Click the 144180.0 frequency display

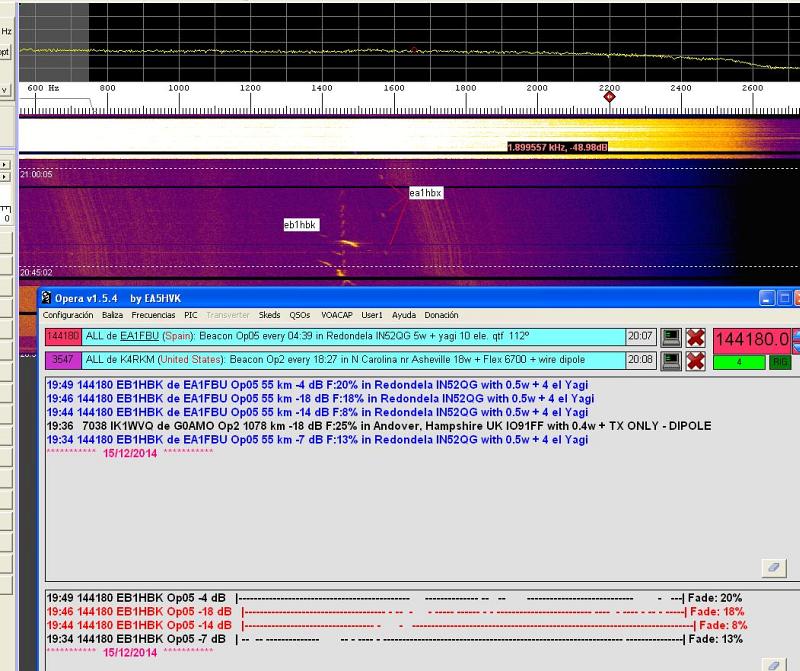coord(751,339)
